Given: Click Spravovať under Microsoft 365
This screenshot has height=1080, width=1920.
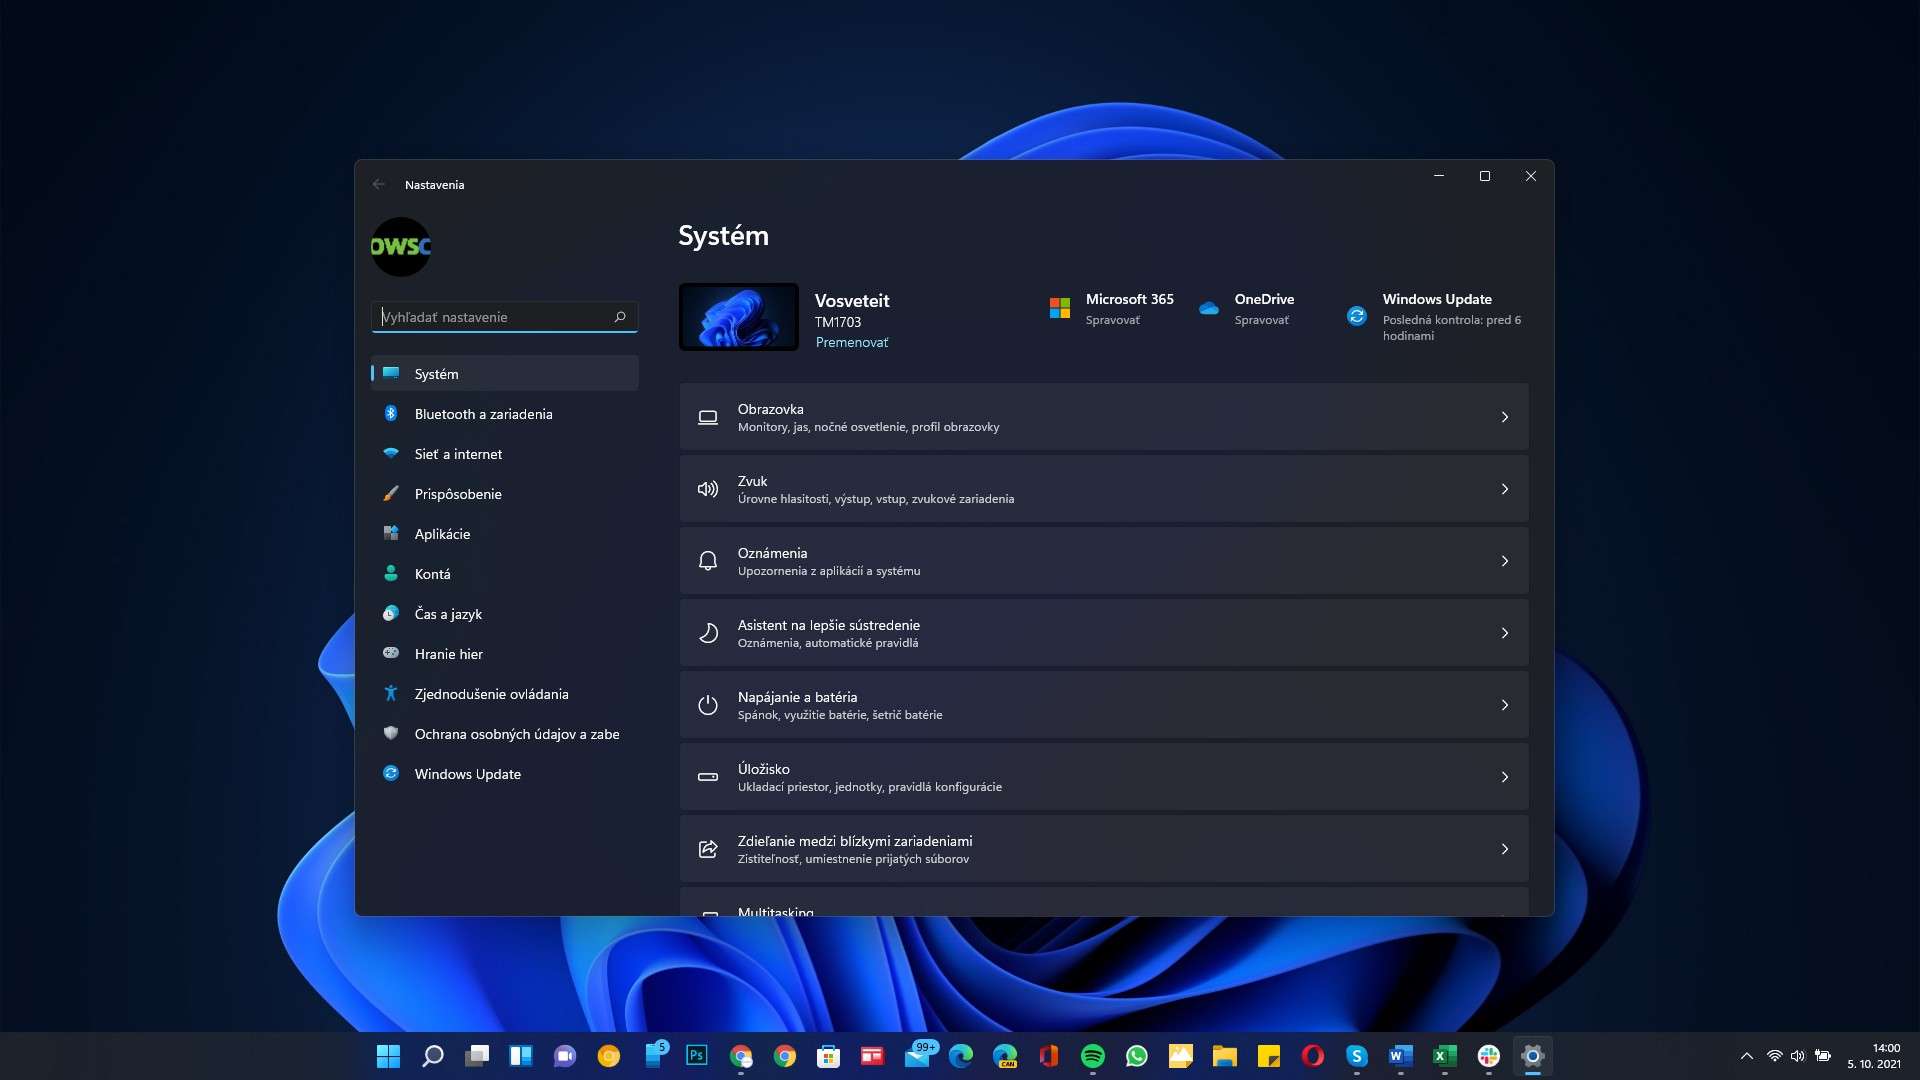Looking at the screenshot, I should 1113,321.
